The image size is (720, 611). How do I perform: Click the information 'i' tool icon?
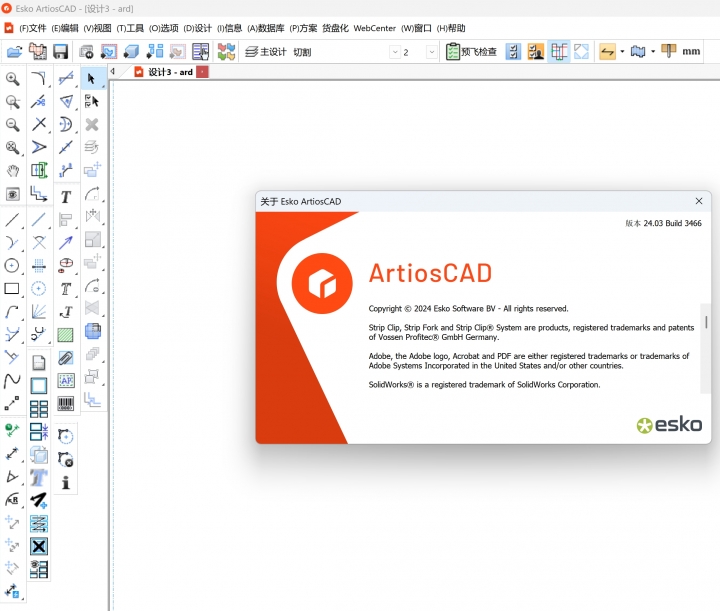coord(66,482)
